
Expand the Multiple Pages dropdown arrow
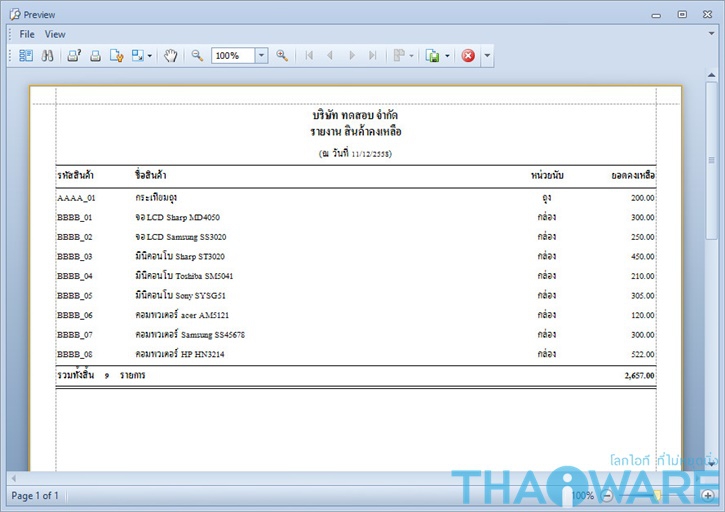[x=412, y=56]
